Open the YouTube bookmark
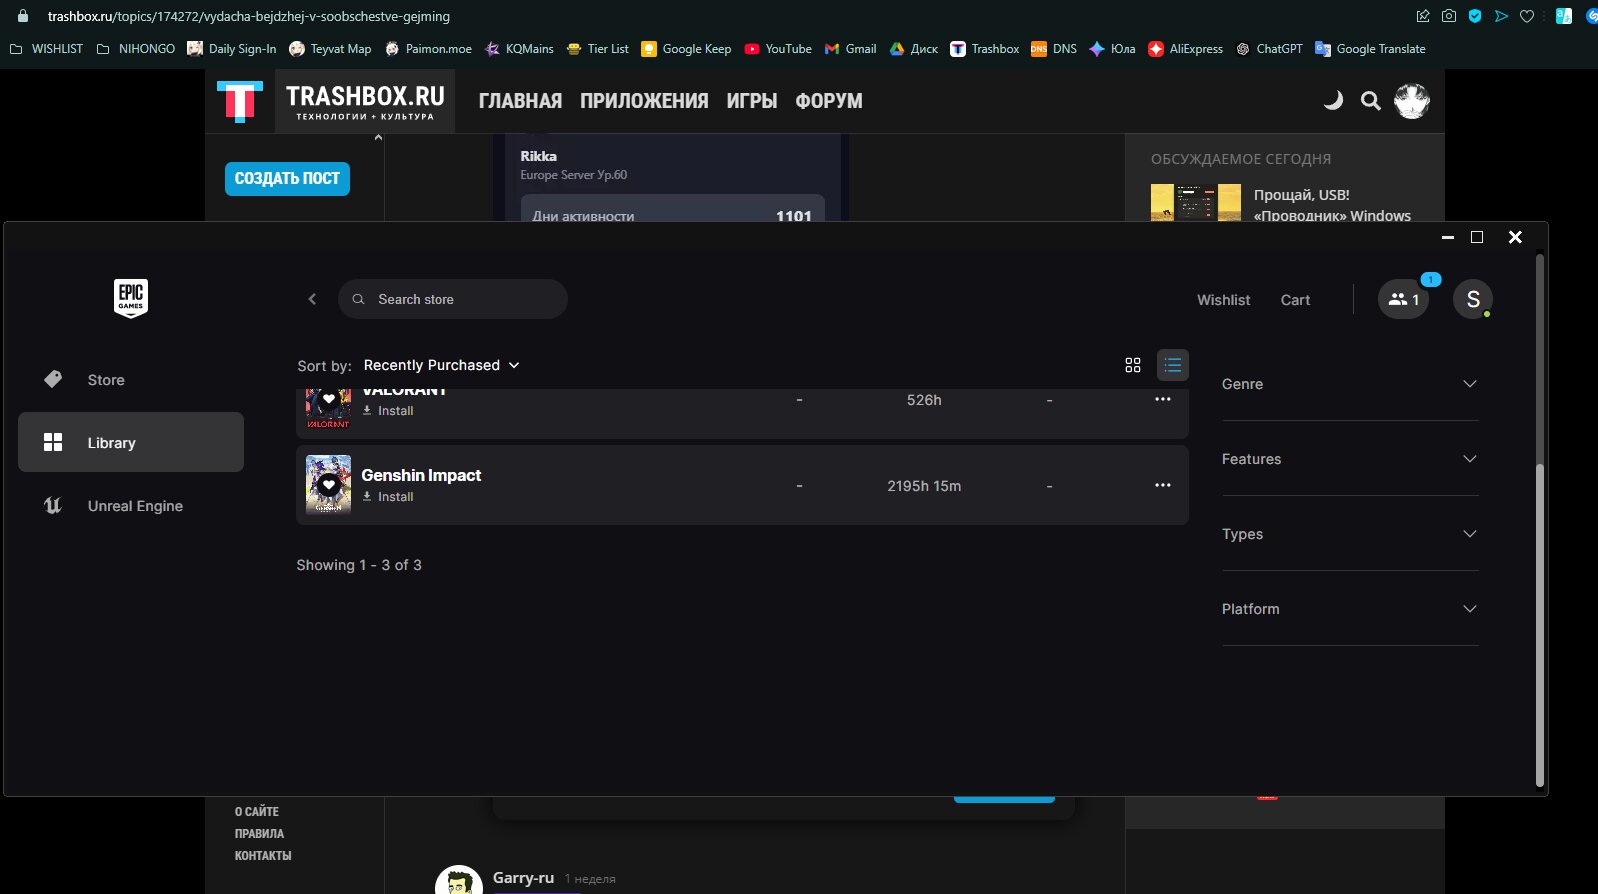Screen dimensions: 1598x894 tap(778, 49)
